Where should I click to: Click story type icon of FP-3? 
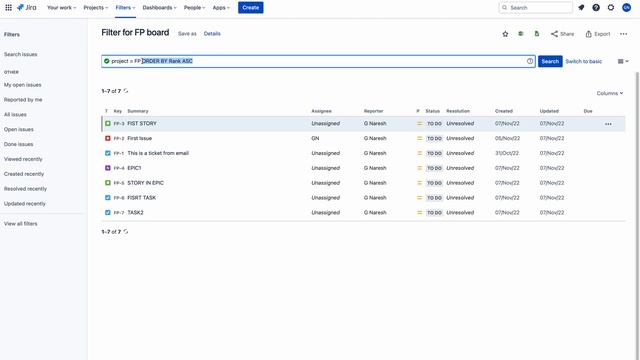coord(108,123)
